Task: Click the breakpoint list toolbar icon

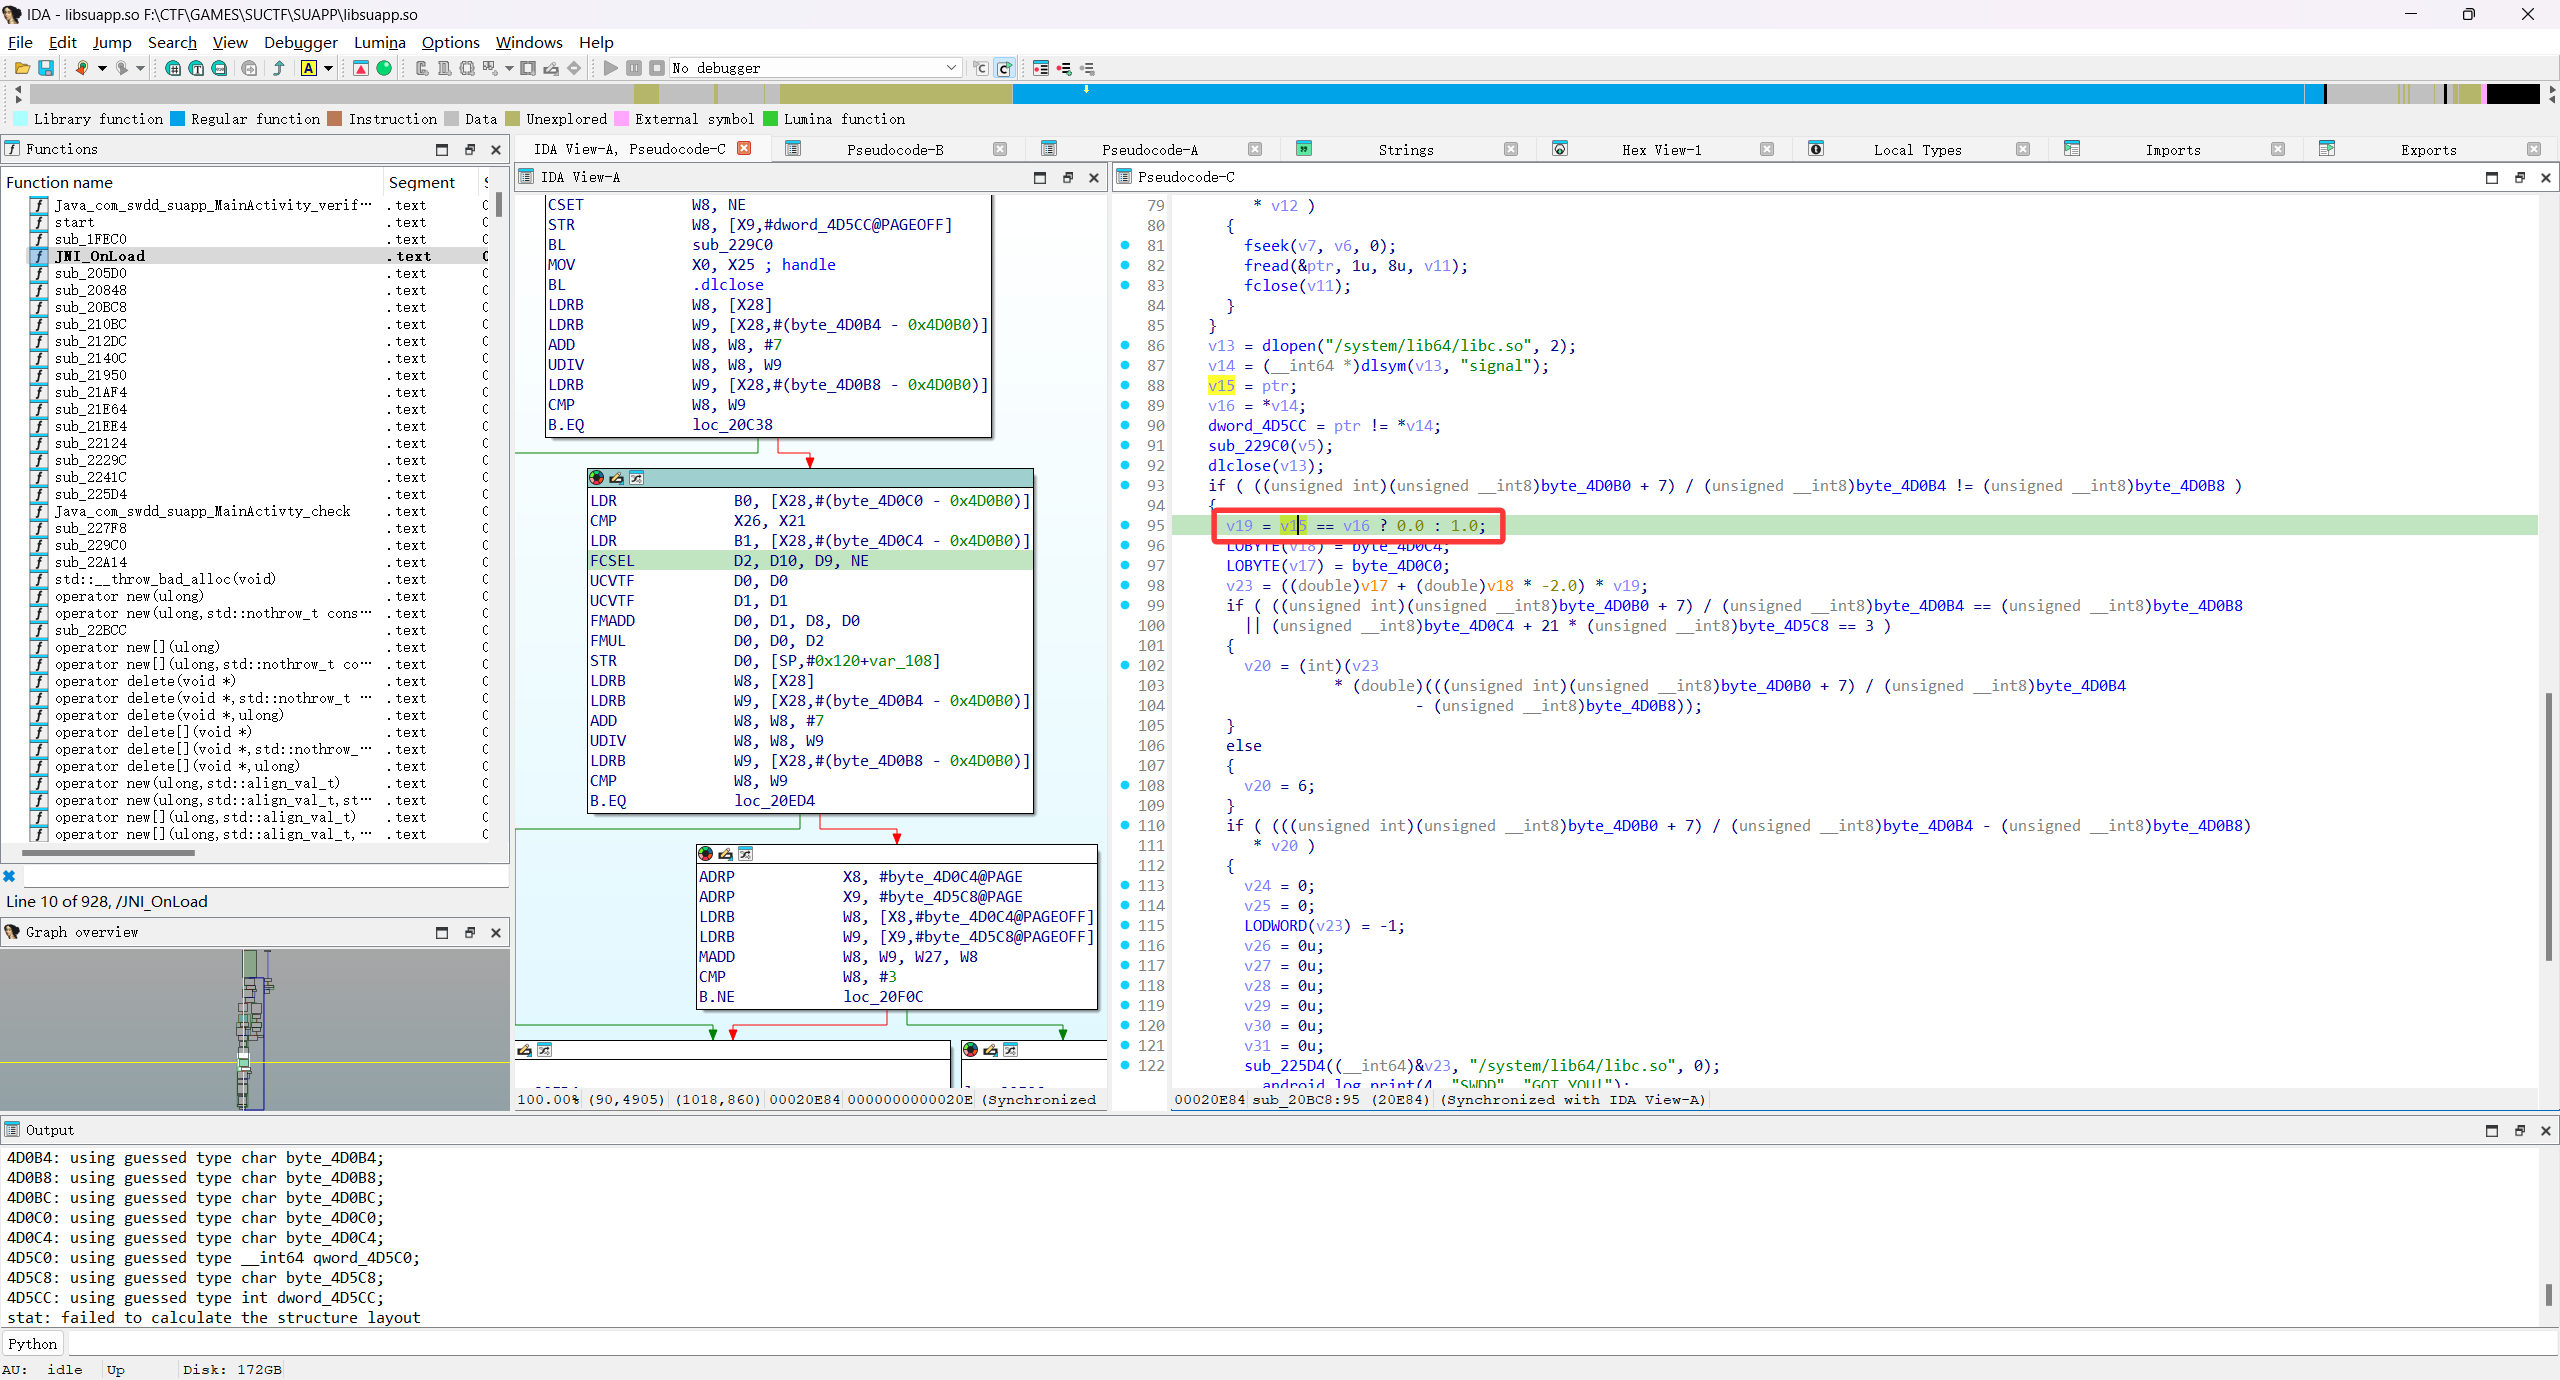Action: point(1041,68)
